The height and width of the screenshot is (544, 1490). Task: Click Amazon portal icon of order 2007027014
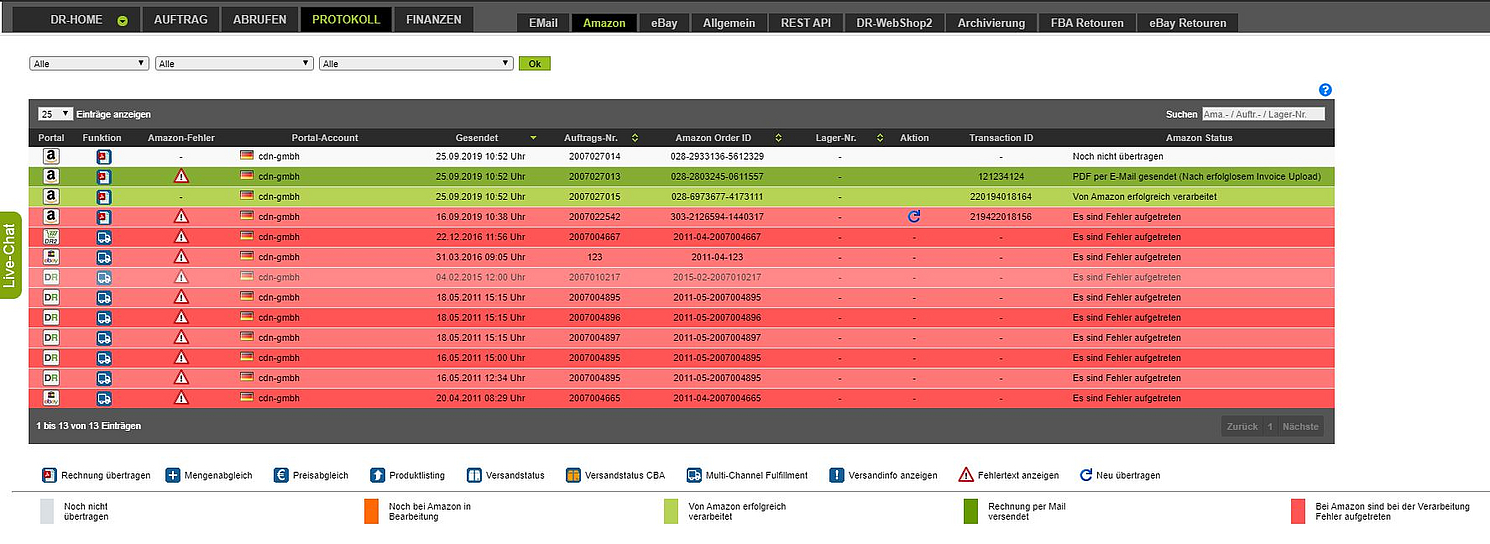point(51,156)
